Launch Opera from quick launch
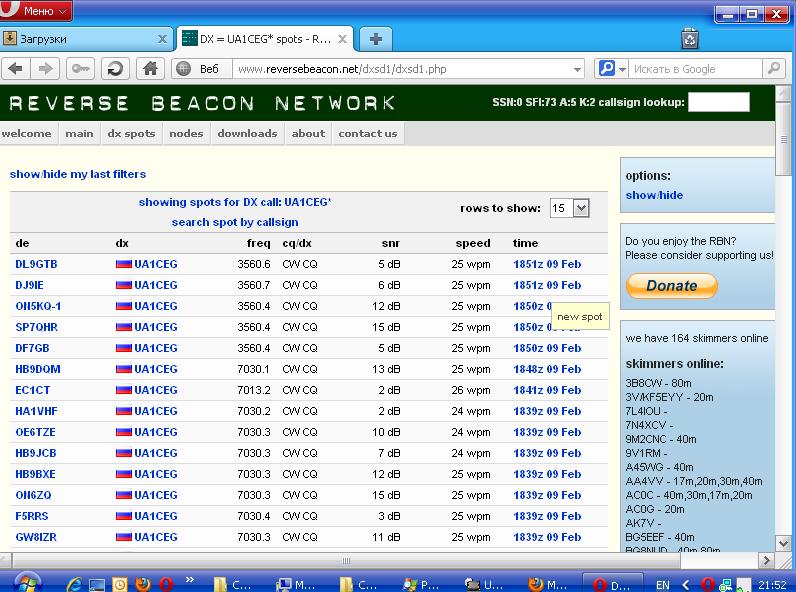 (166, 584)
